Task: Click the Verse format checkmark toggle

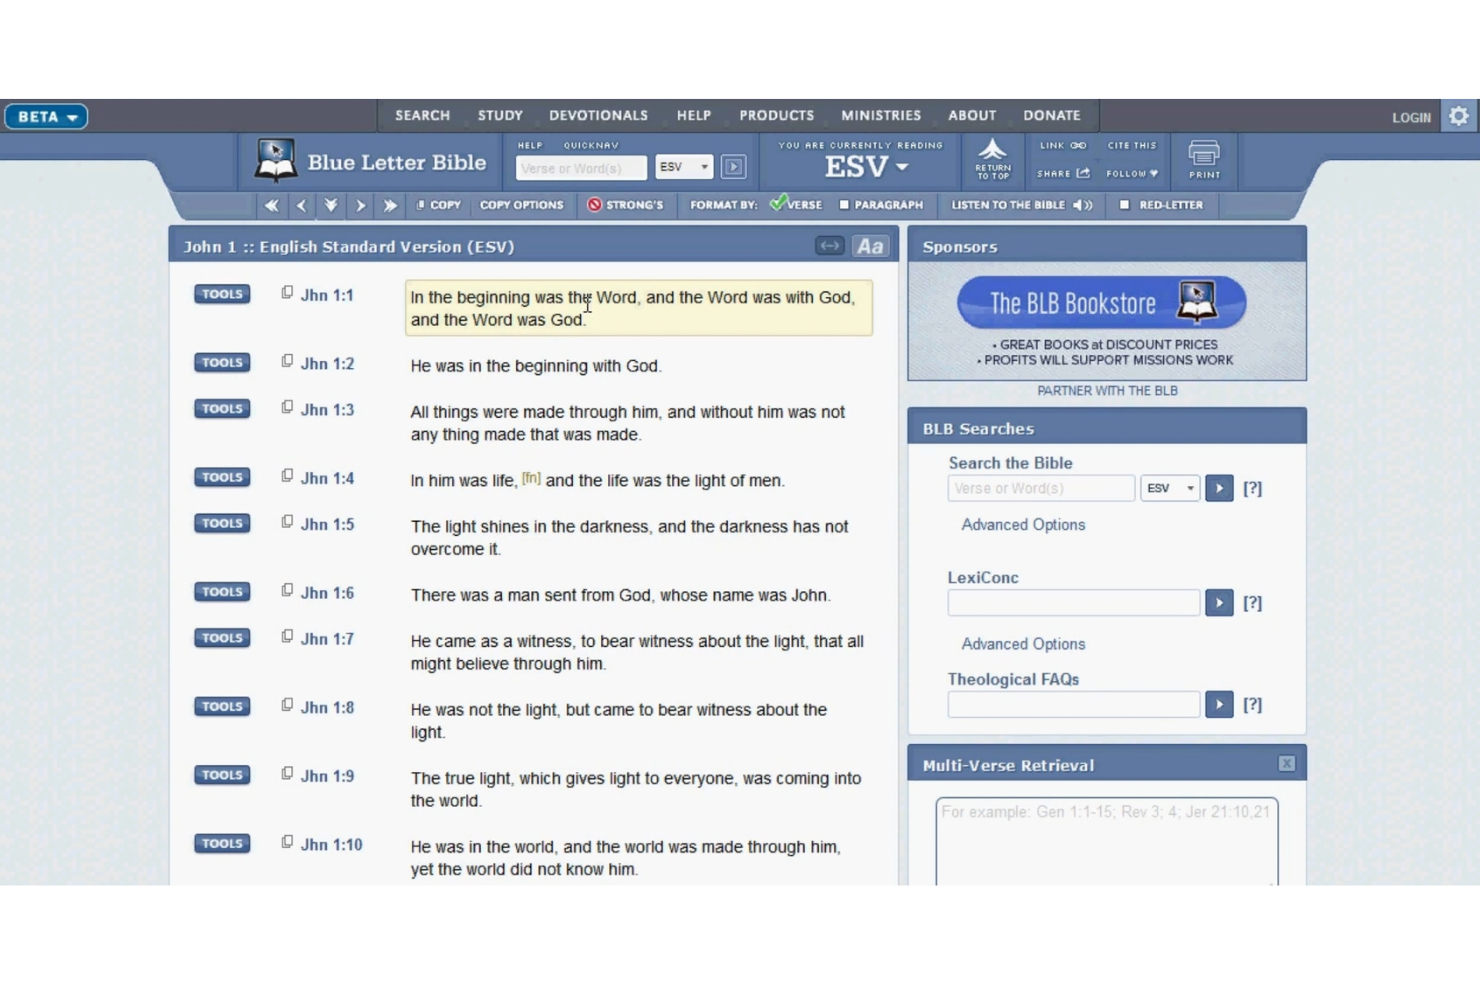Action: (778, 203)
